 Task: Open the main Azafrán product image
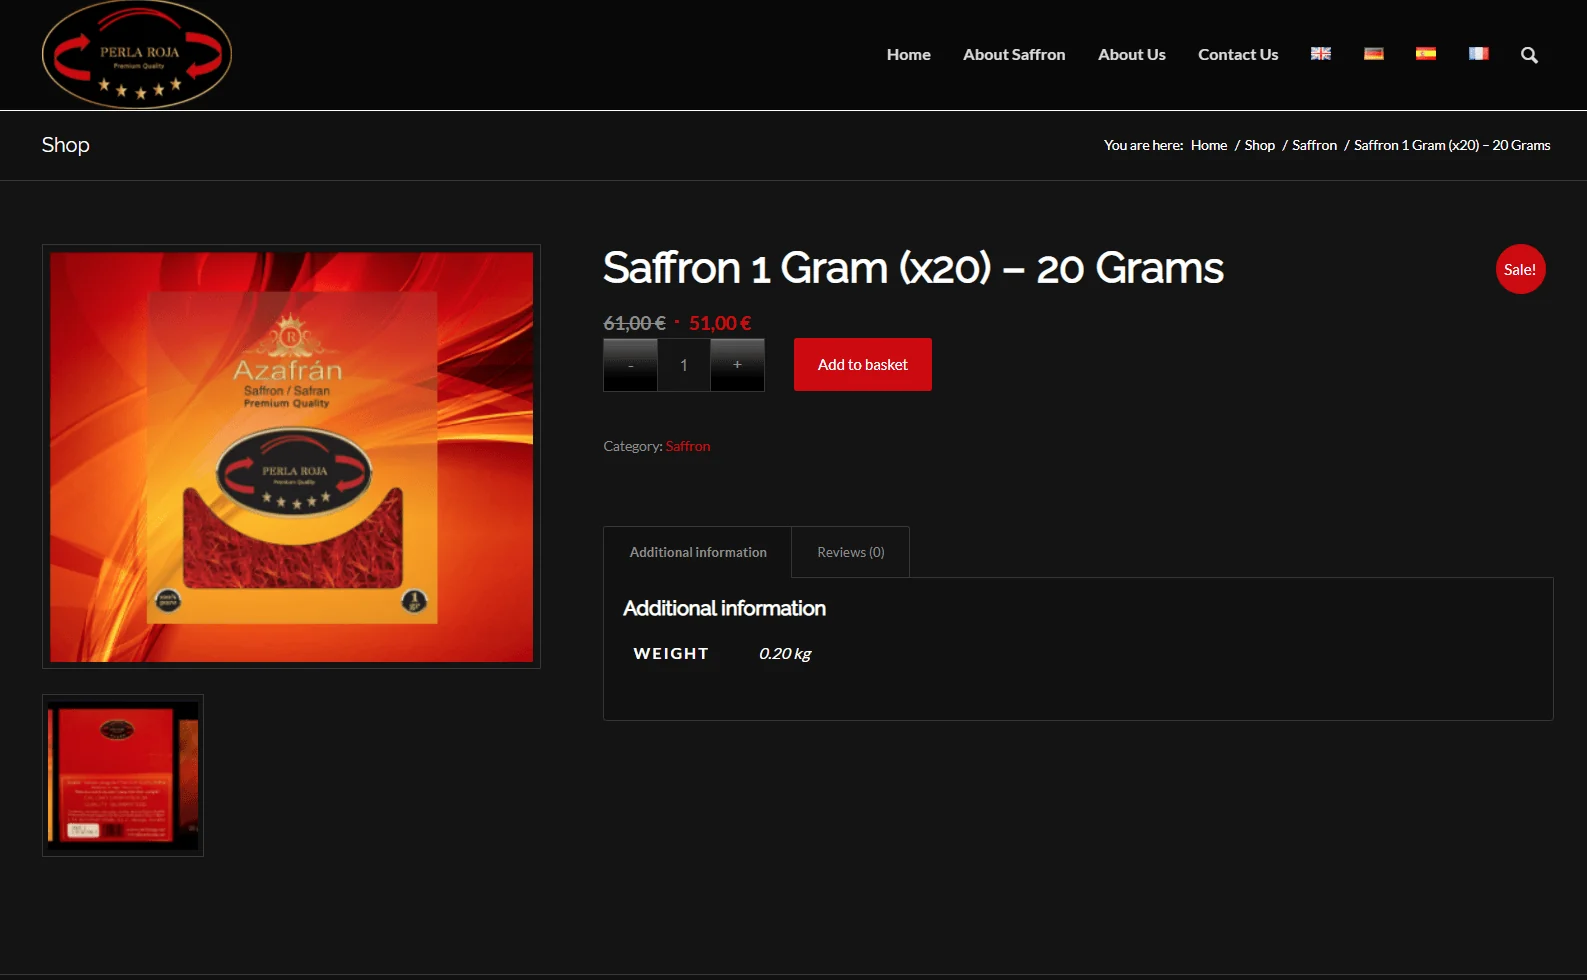[292, 457]
